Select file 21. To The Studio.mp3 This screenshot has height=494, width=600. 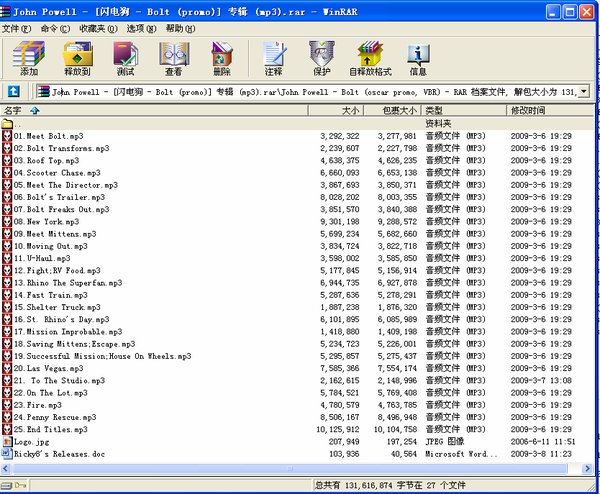pos(59,381)
